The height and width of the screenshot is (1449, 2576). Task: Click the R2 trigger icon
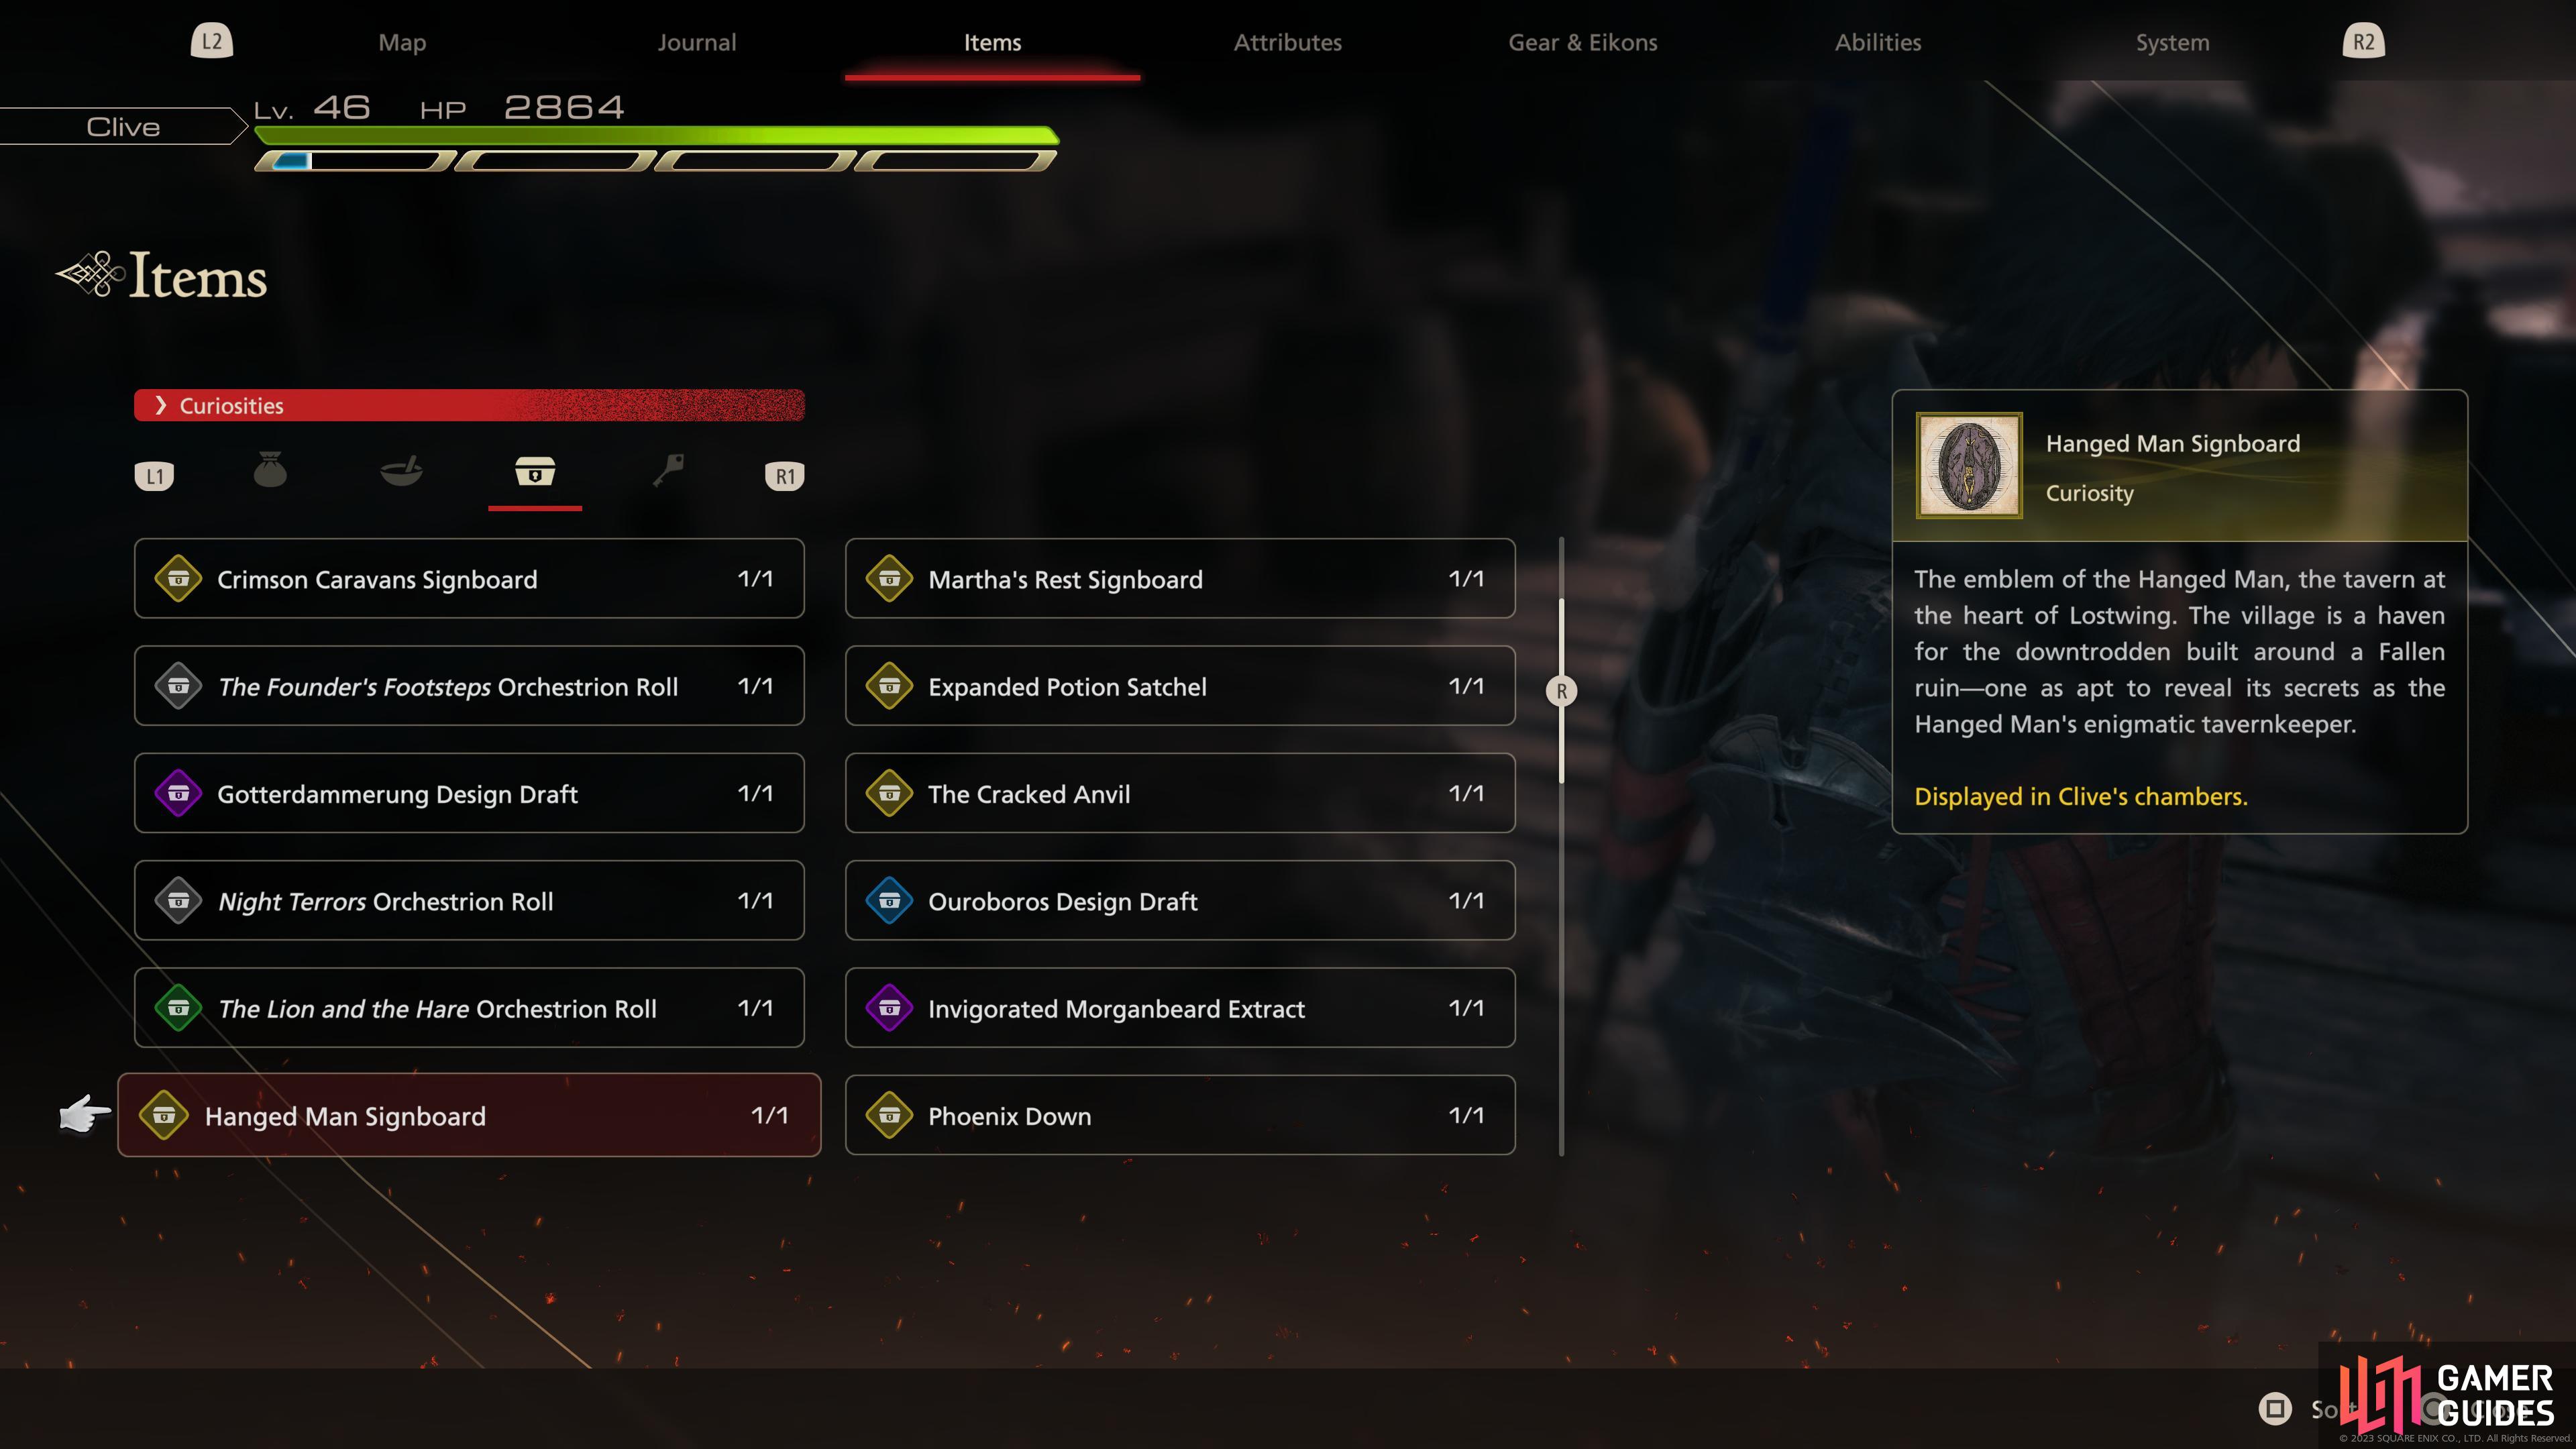click(2363, 41)
